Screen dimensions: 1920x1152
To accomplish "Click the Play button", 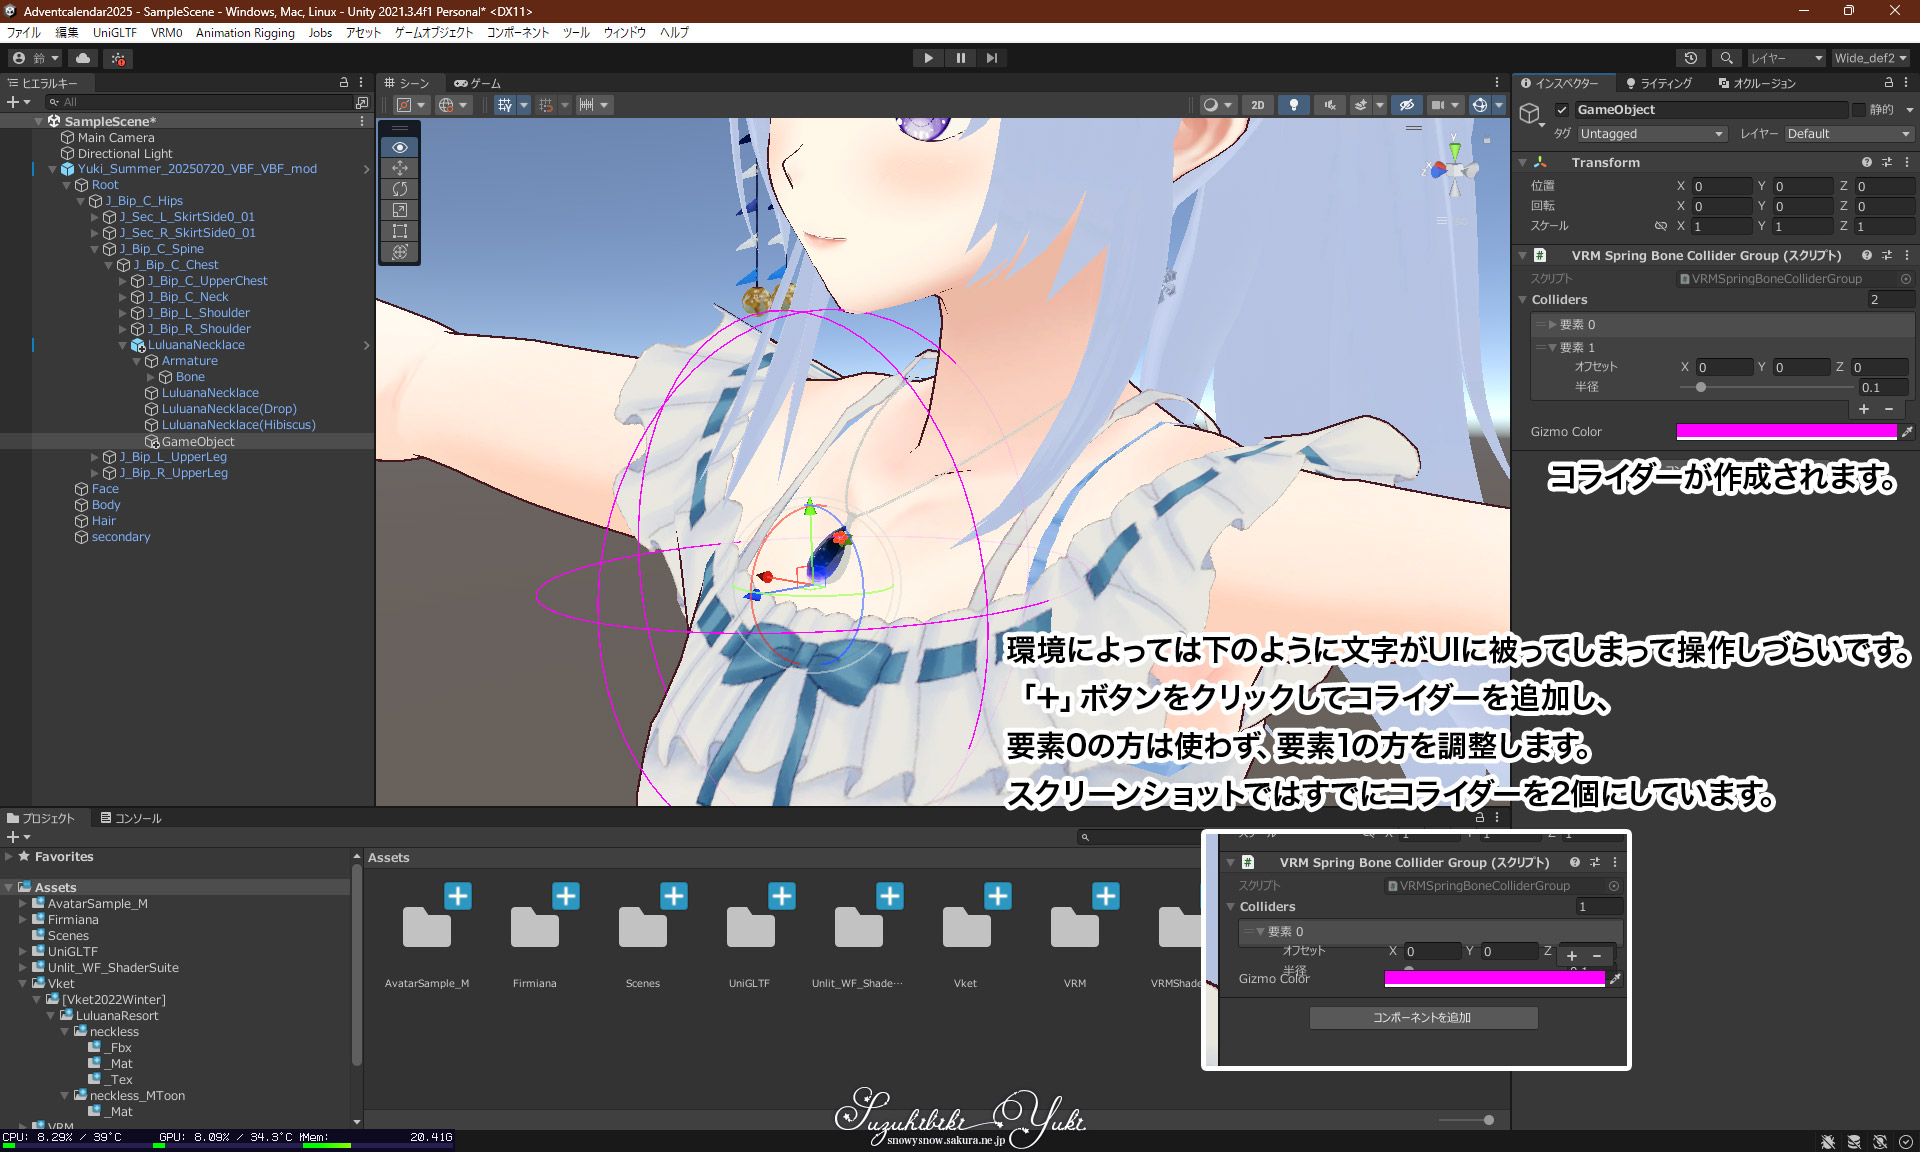I will (928, 58).
